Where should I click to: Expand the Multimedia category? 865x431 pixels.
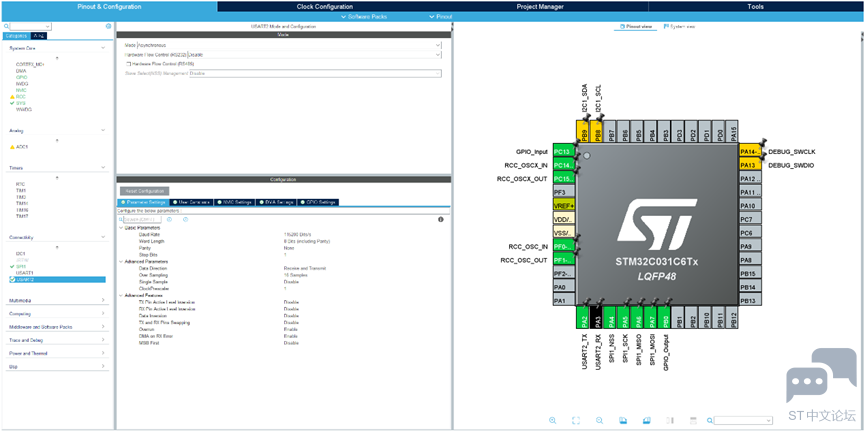(x=103, y=300)
